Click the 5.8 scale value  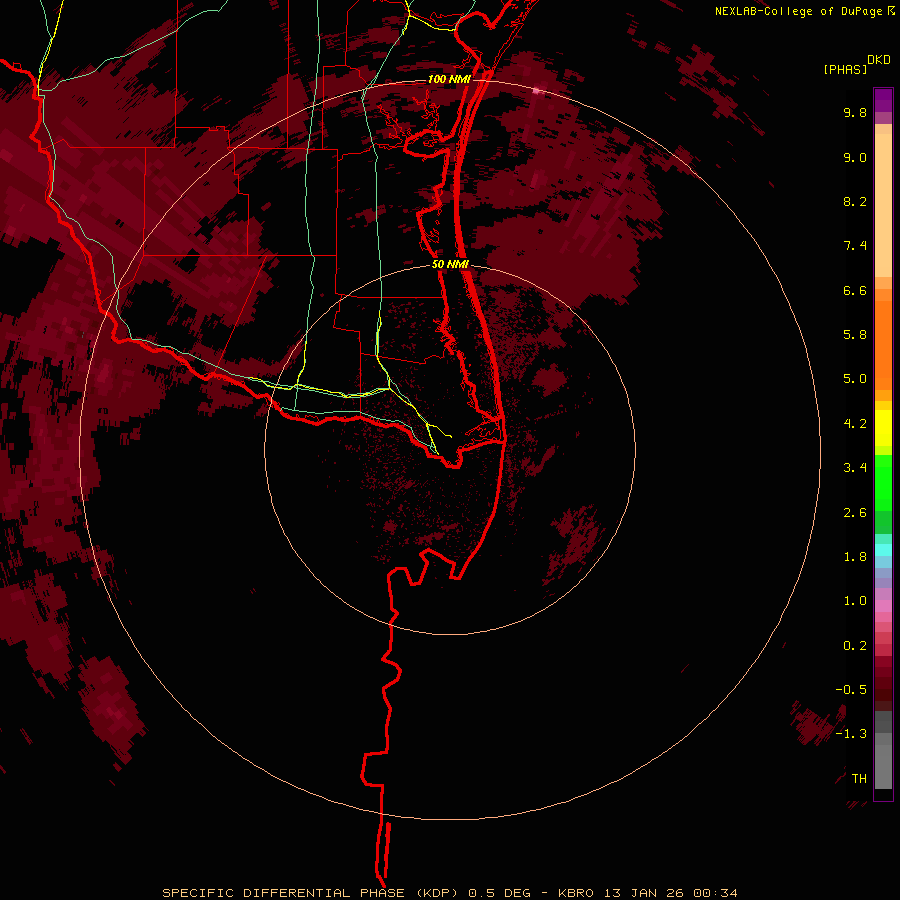tap(855, 335)
